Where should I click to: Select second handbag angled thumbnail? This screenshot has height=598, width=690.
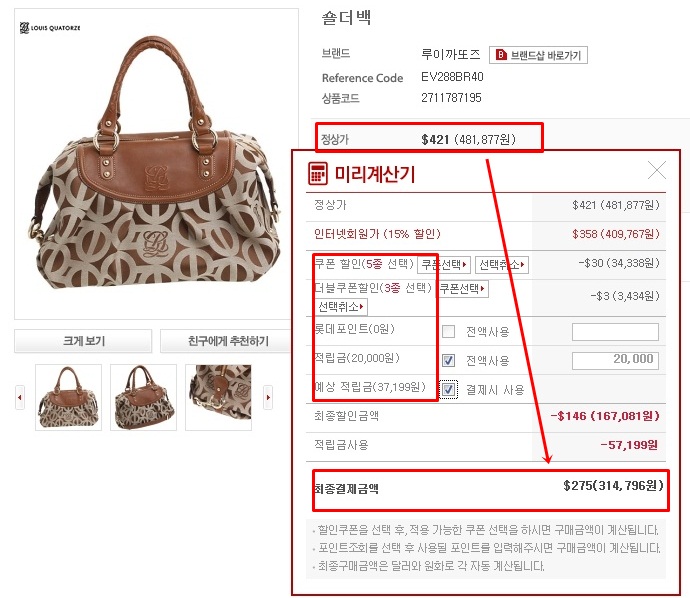click(x=143, y=397)
